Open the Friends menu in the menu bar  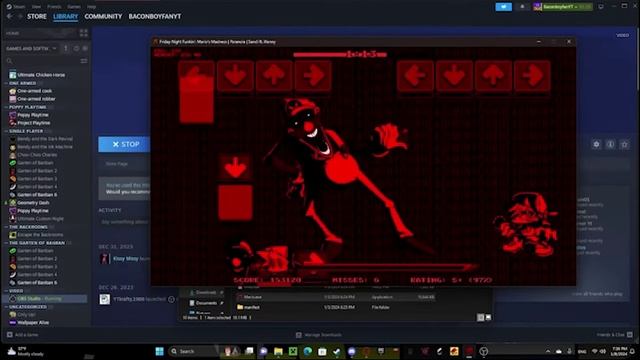(x=54, y=7)
